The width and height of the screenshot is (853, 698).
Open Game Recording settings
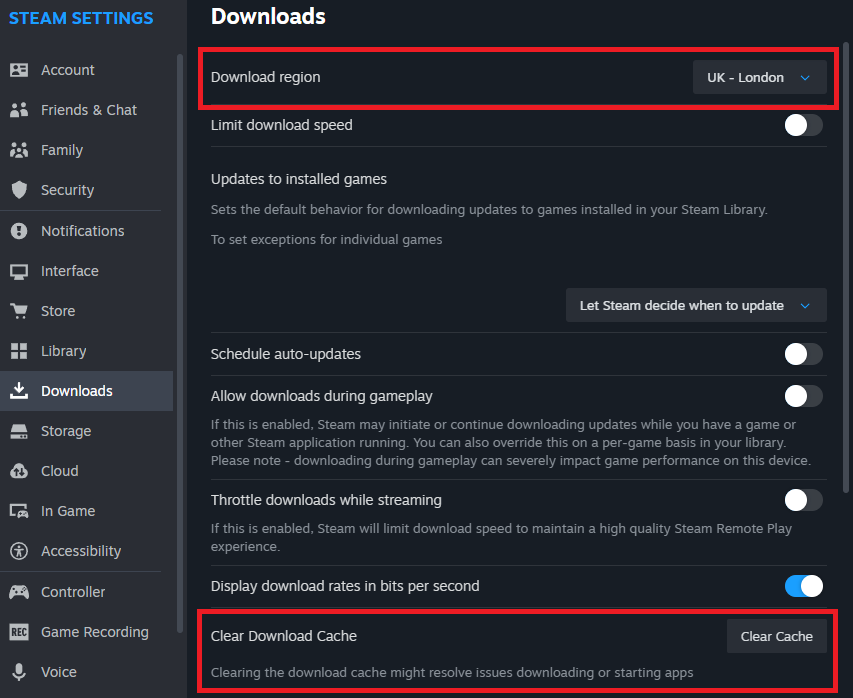pos(95,632)
